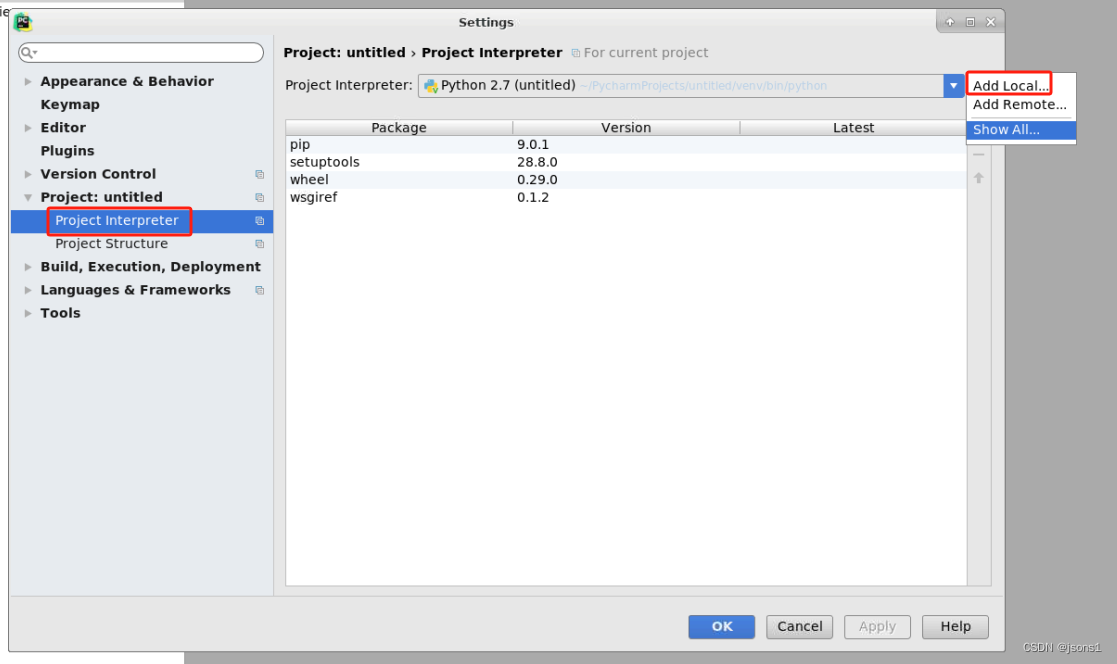Image resolution: width=1117 pixels, height=664 pixels.
Task: Open the Project Interpreter dropdown arrow
Action: 953,85
